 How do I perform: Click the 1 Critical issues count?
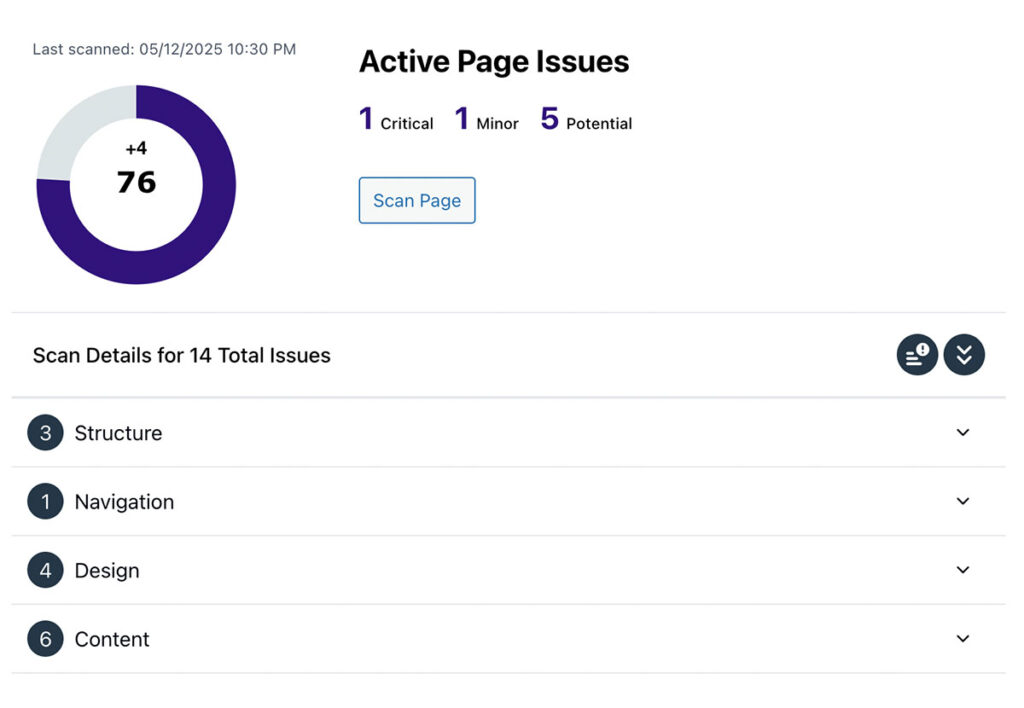(x=396, y=120)
